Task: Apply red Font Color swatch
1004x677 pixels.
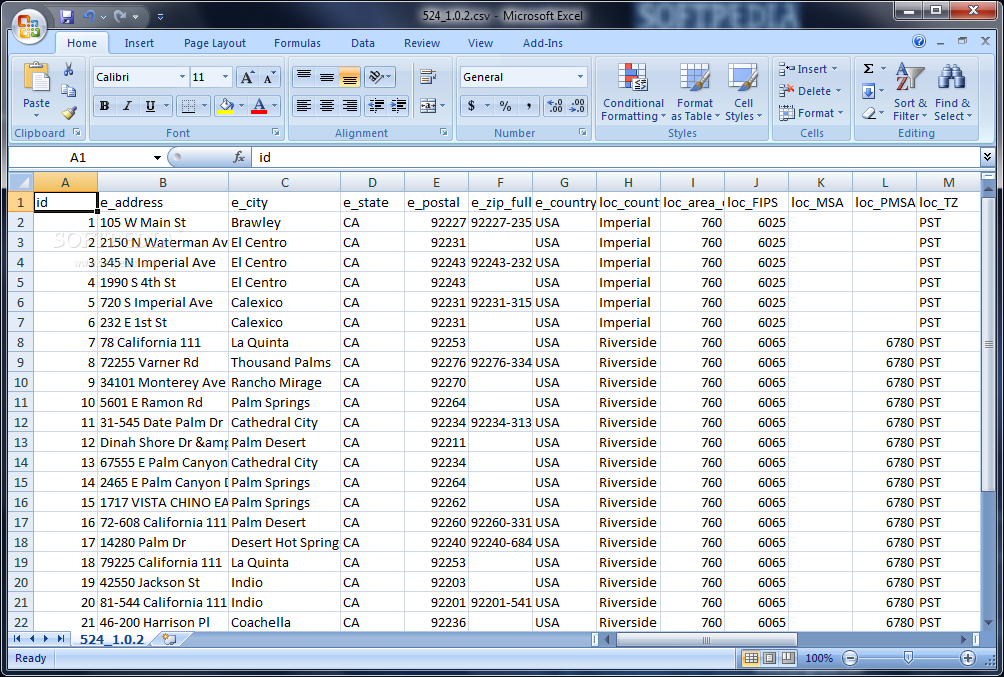Action: [x=259, y=106]
